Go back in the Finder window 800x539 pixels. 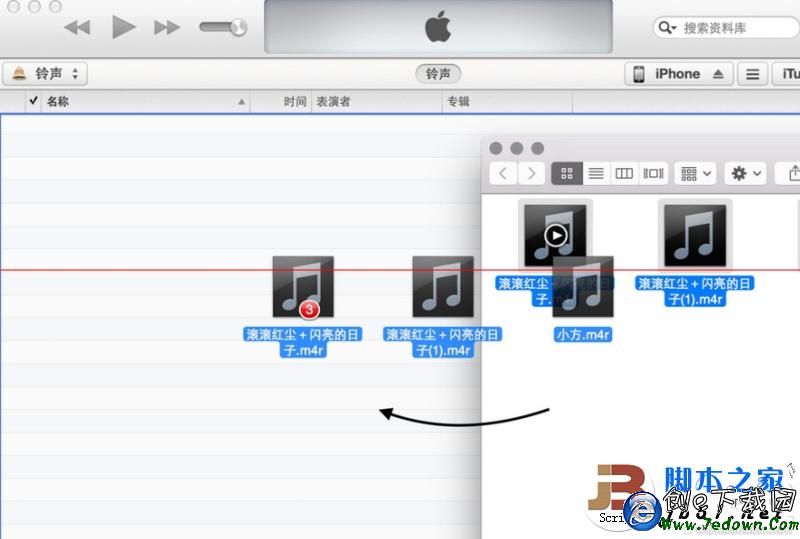point(503,174)
